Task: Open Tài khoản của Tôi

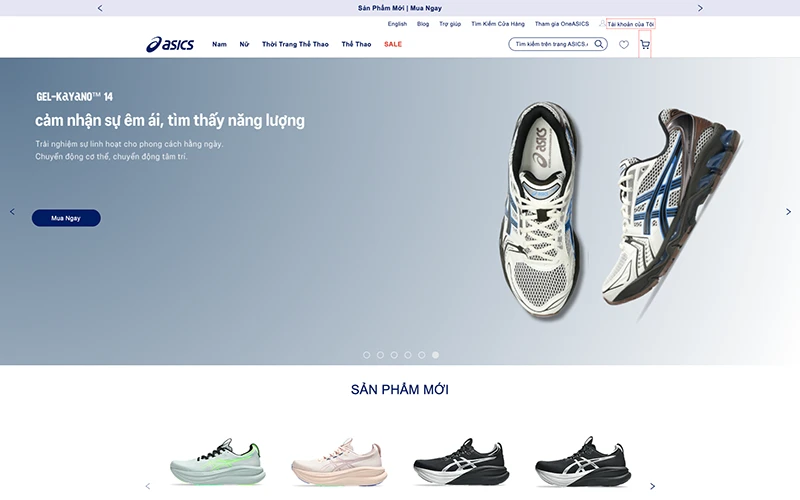Action: point(631,24)
